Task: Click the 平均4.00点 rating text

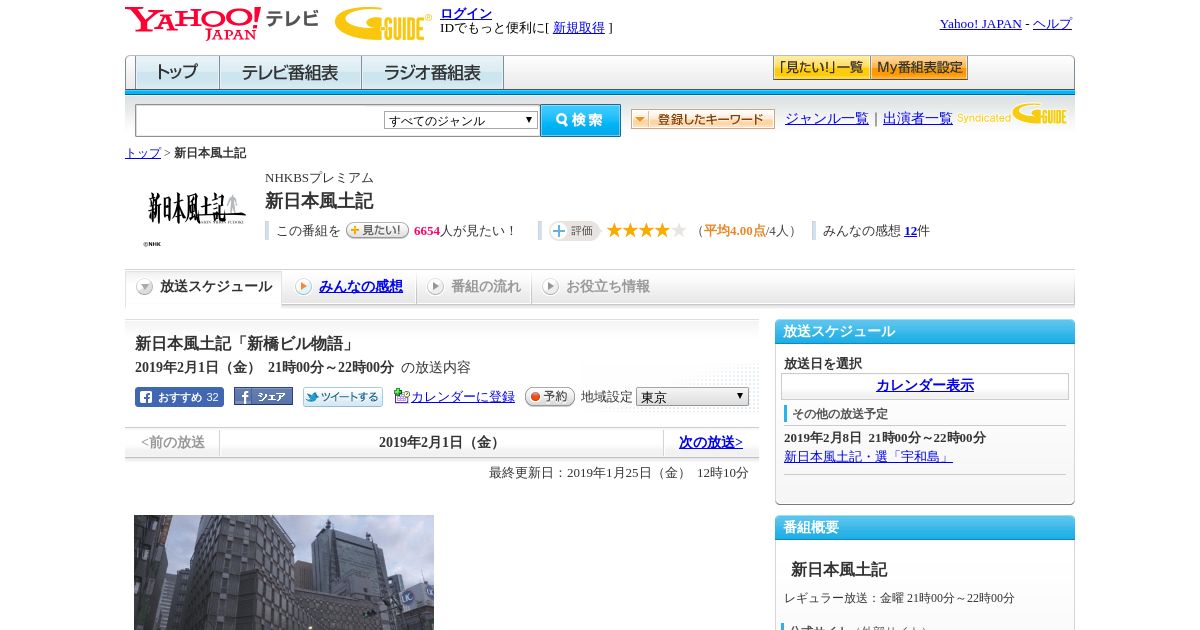Action: tap(735, 231)
